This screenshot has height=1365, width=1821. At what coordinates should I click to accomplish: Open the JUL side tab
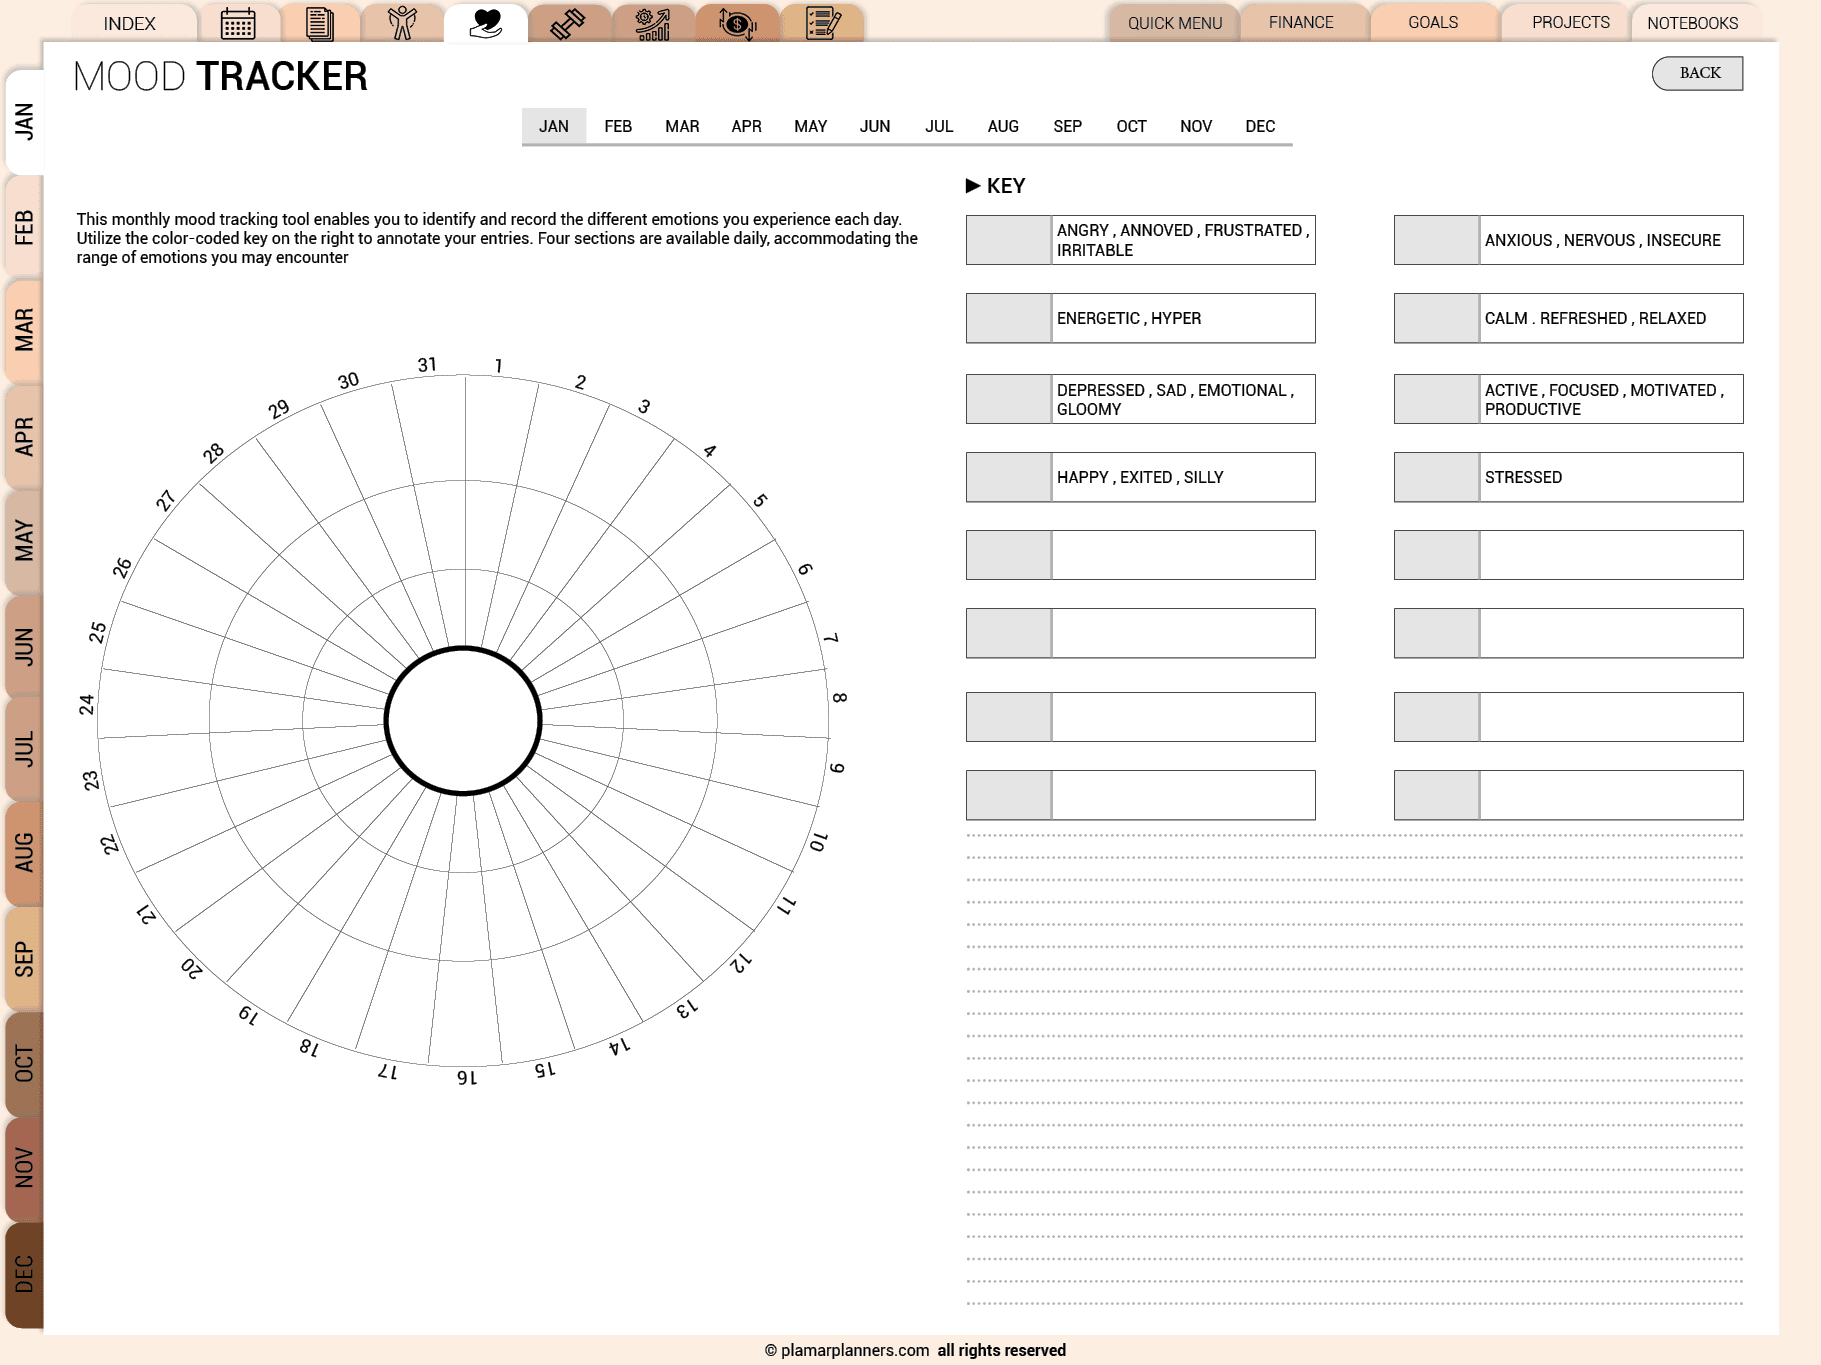point(24,749)
